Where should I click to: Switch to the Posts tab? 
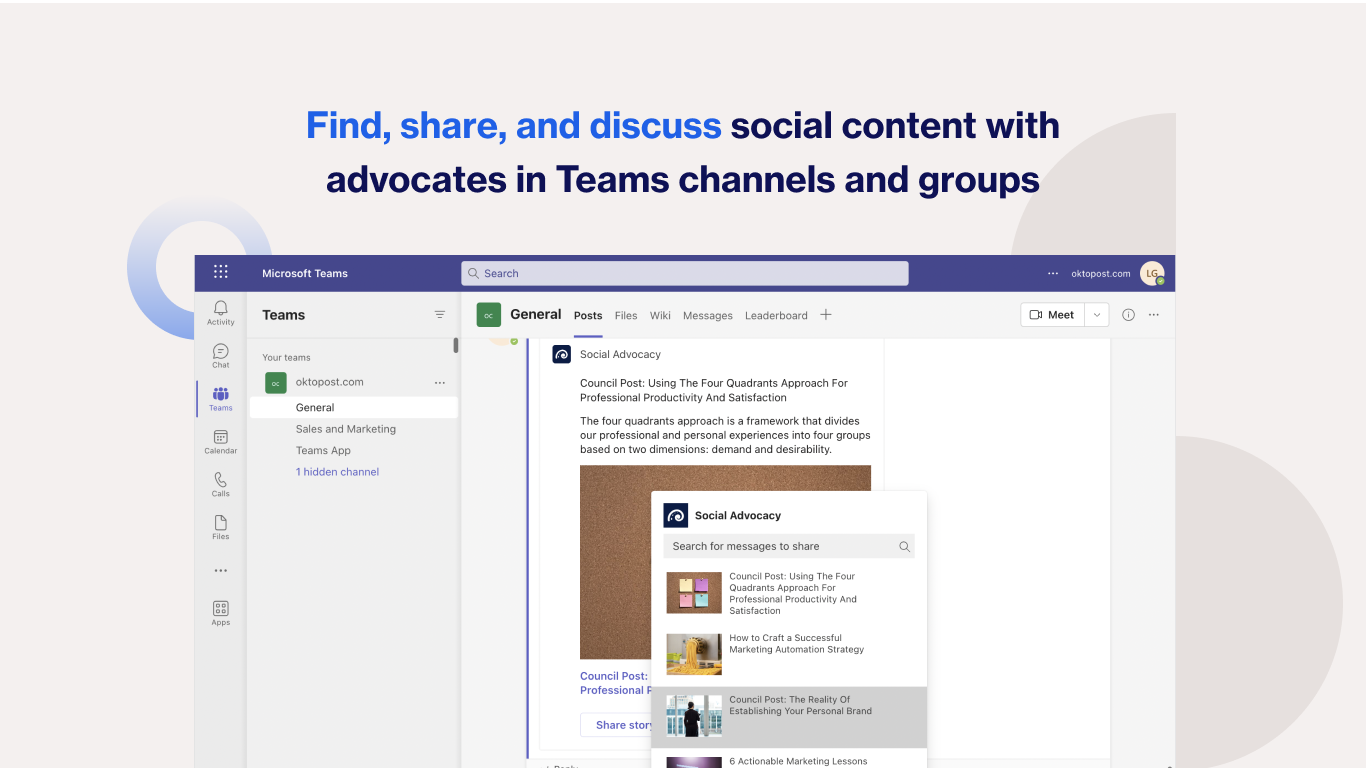(x=588, y=315)
